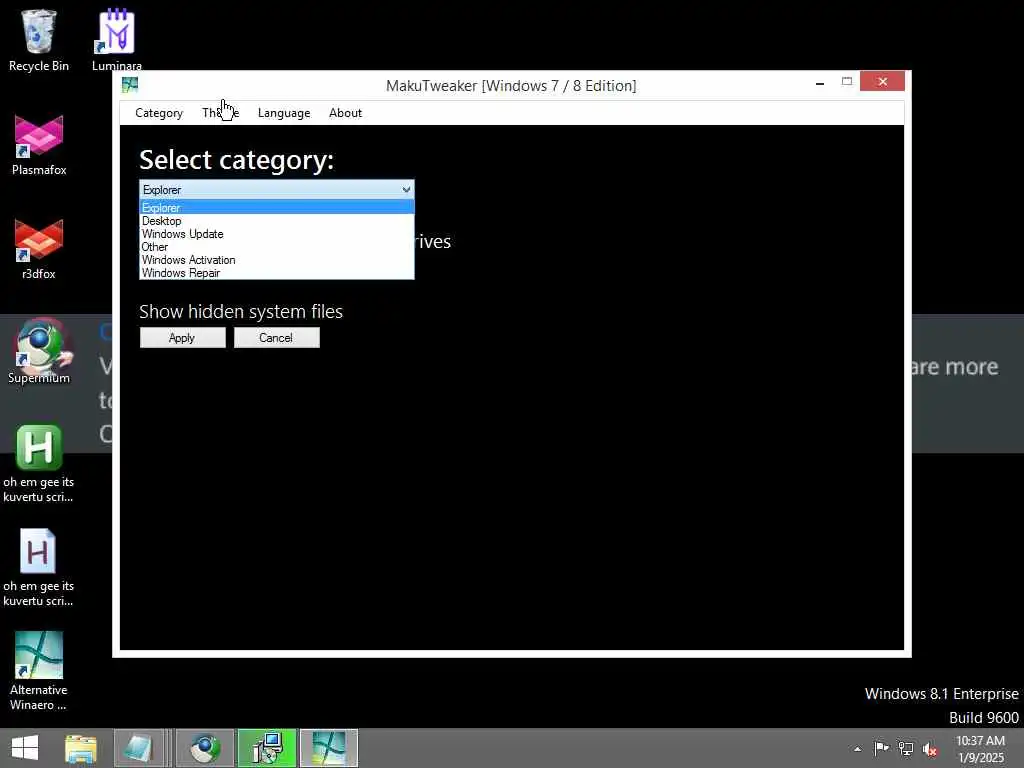Open the Action Center flag icon

(x=881, y=748)
